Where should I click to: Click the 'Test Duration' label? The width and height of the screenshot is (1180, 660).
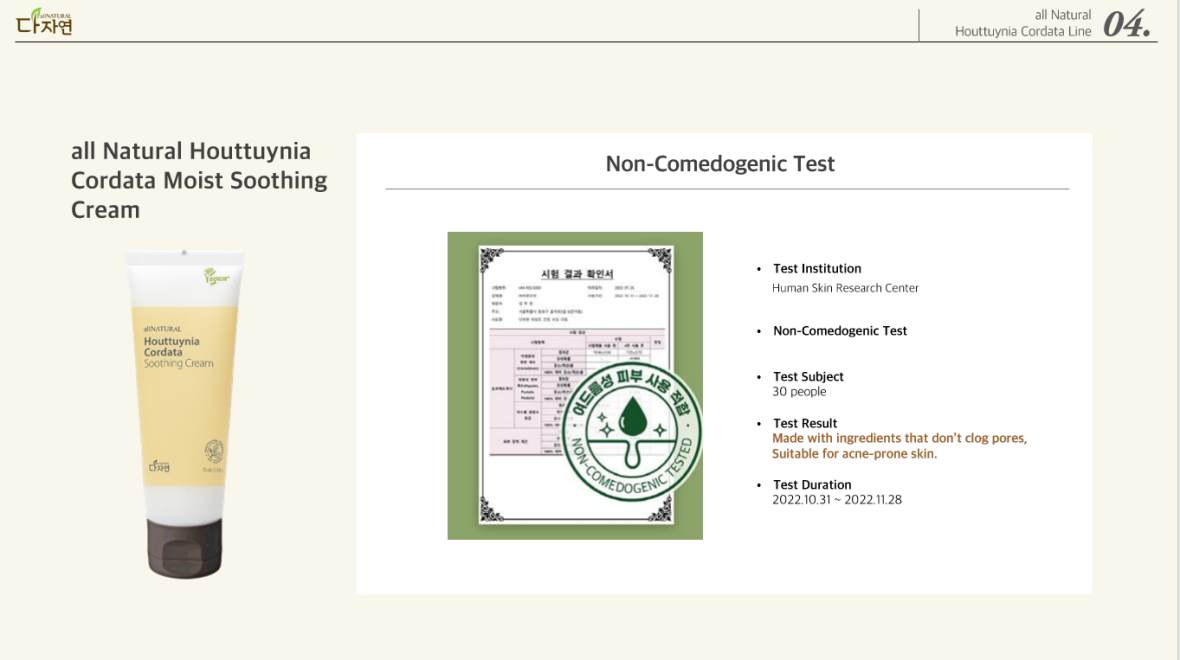click(x=812, y=485)
